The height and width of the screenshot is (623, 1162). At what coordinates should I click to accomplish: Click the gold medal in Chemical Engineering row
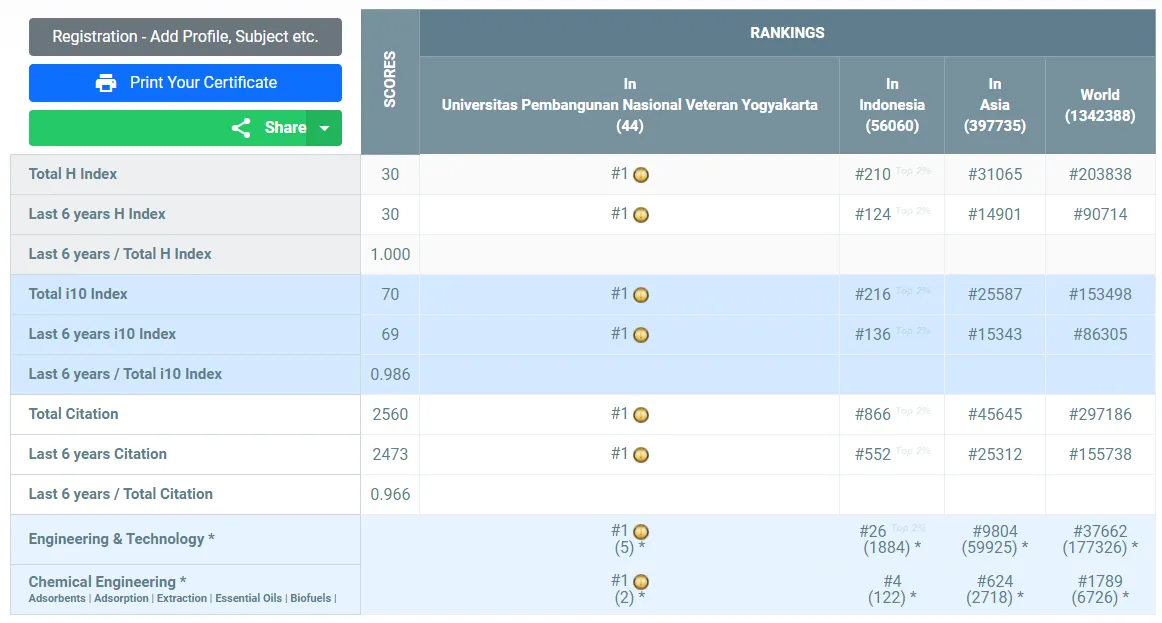pyautogui.click(x=641, y=582)
